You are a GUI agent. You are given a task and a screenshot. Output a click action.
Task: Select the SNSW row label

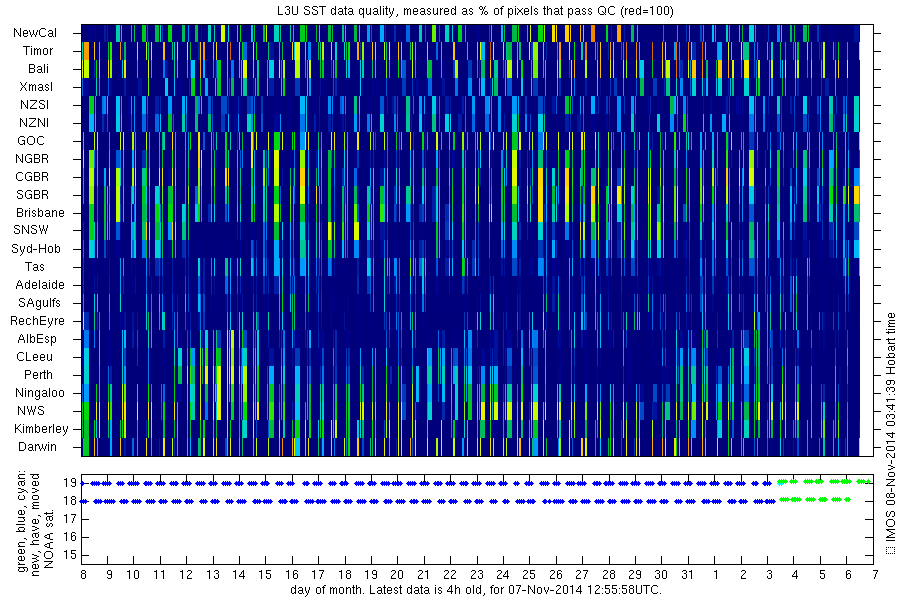[x=31, y=230]
